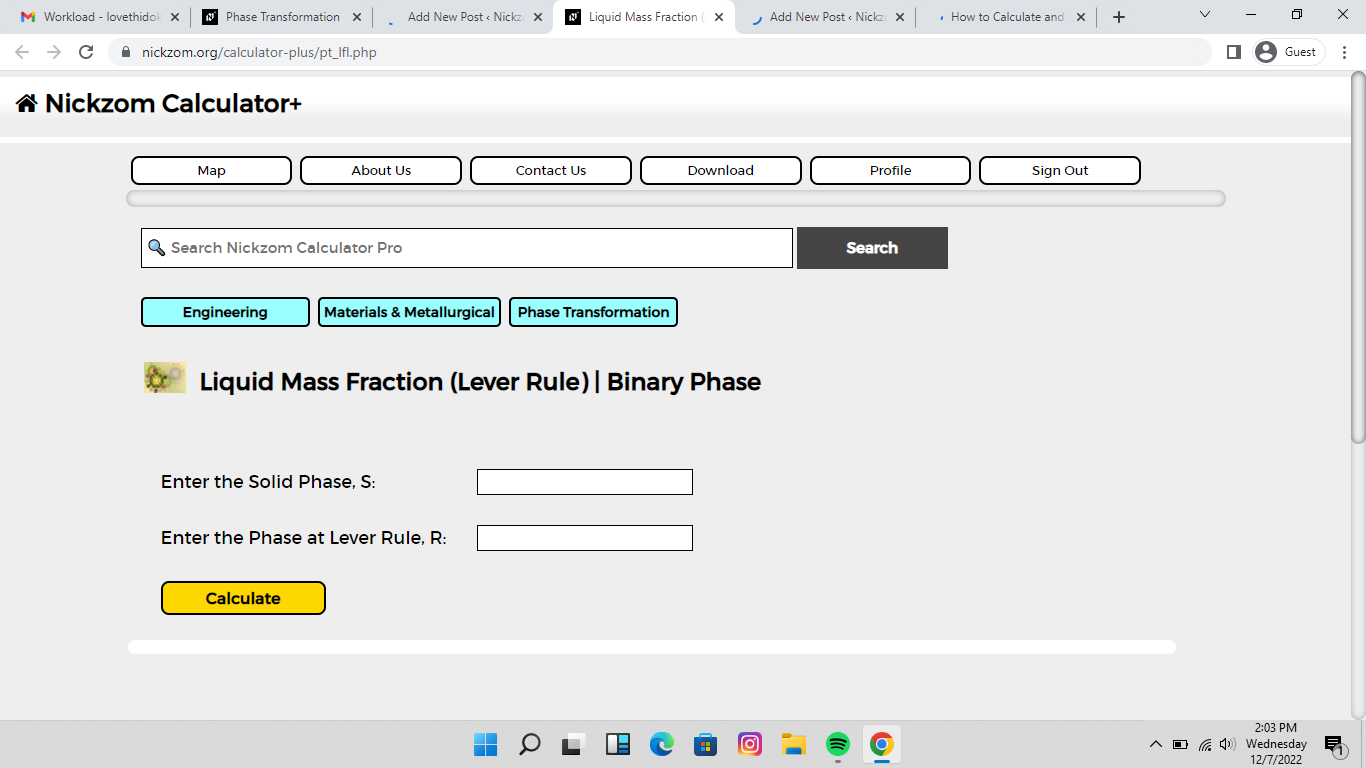The width and height of the screenshot is (1366, 768).
Task: Open the clock and date display
Action: 1276,744
